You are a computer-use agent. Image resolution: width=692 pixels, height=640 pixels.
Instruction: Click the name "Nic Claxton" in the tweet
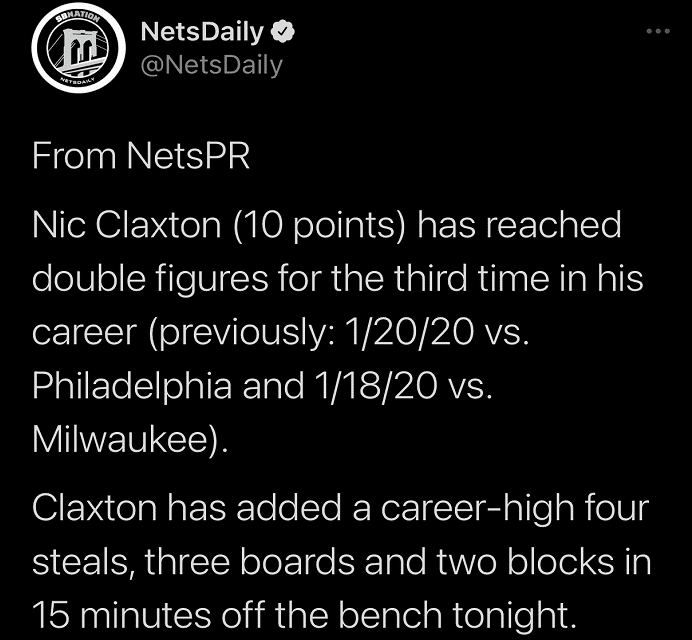click(127, 225)
